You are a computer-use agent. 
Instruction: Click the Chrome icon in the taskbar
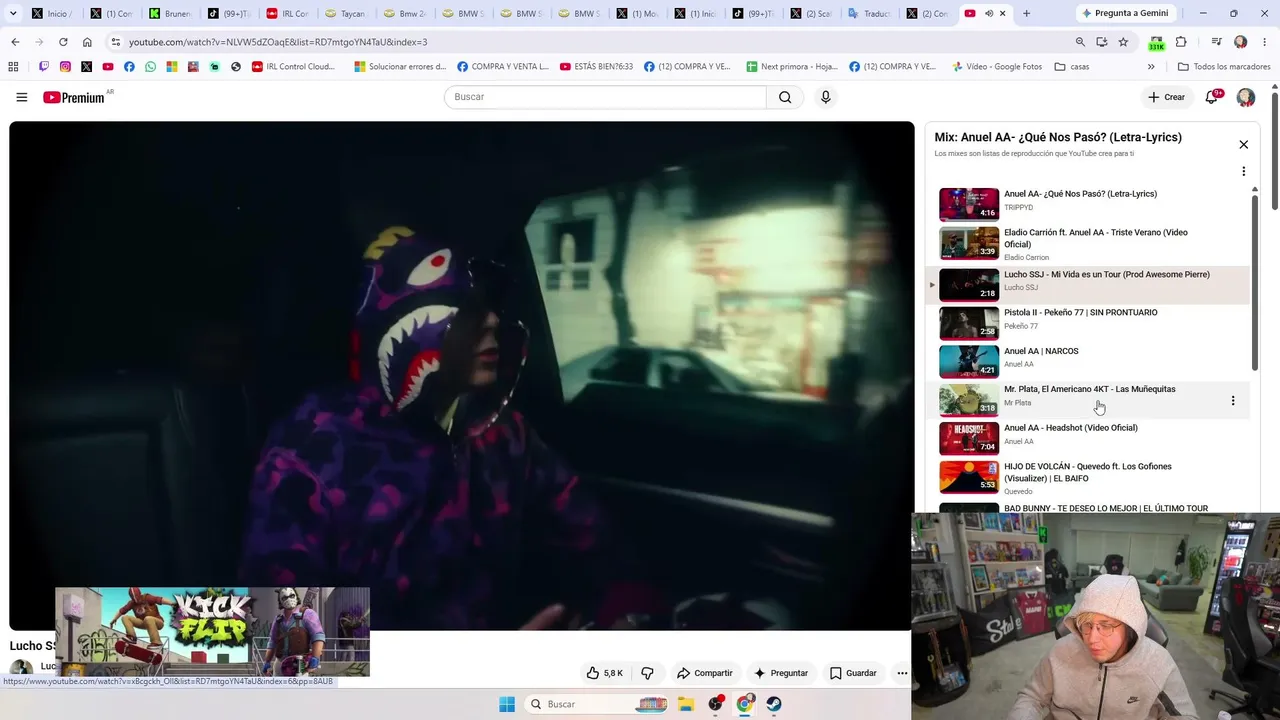coord(745,704)
